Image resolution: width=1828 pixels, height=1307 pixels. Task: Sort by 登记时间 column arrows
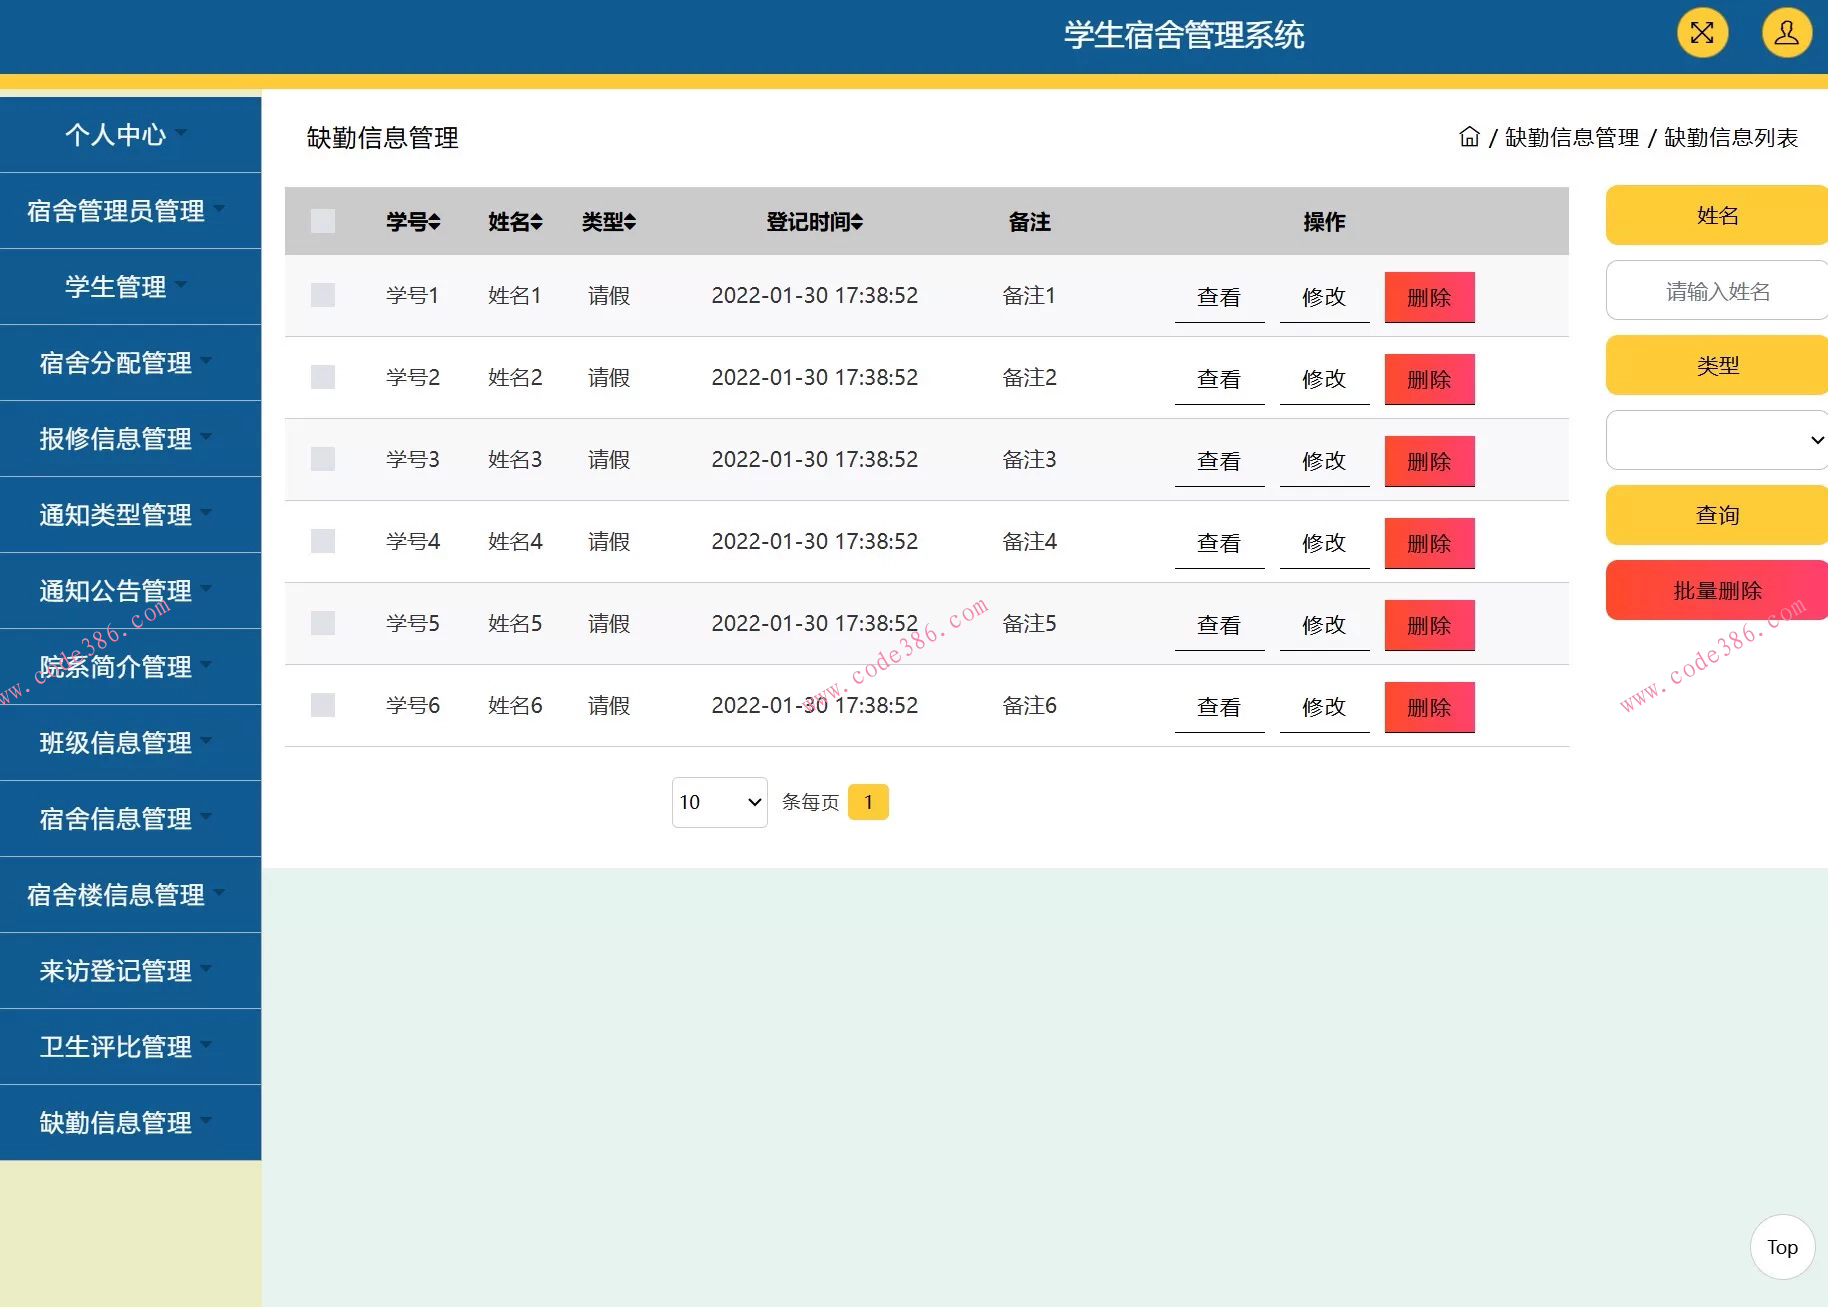coord(858,222)
